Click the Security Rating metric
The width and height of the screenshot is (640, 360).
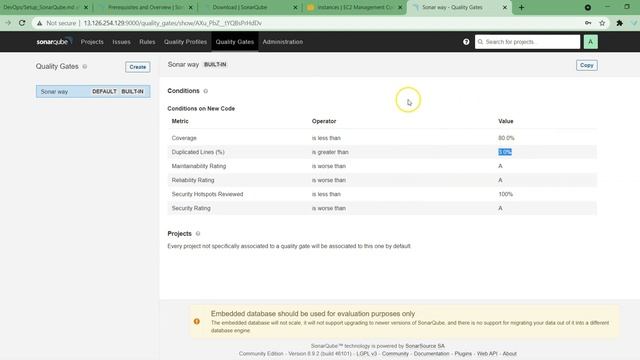[191, 208]
